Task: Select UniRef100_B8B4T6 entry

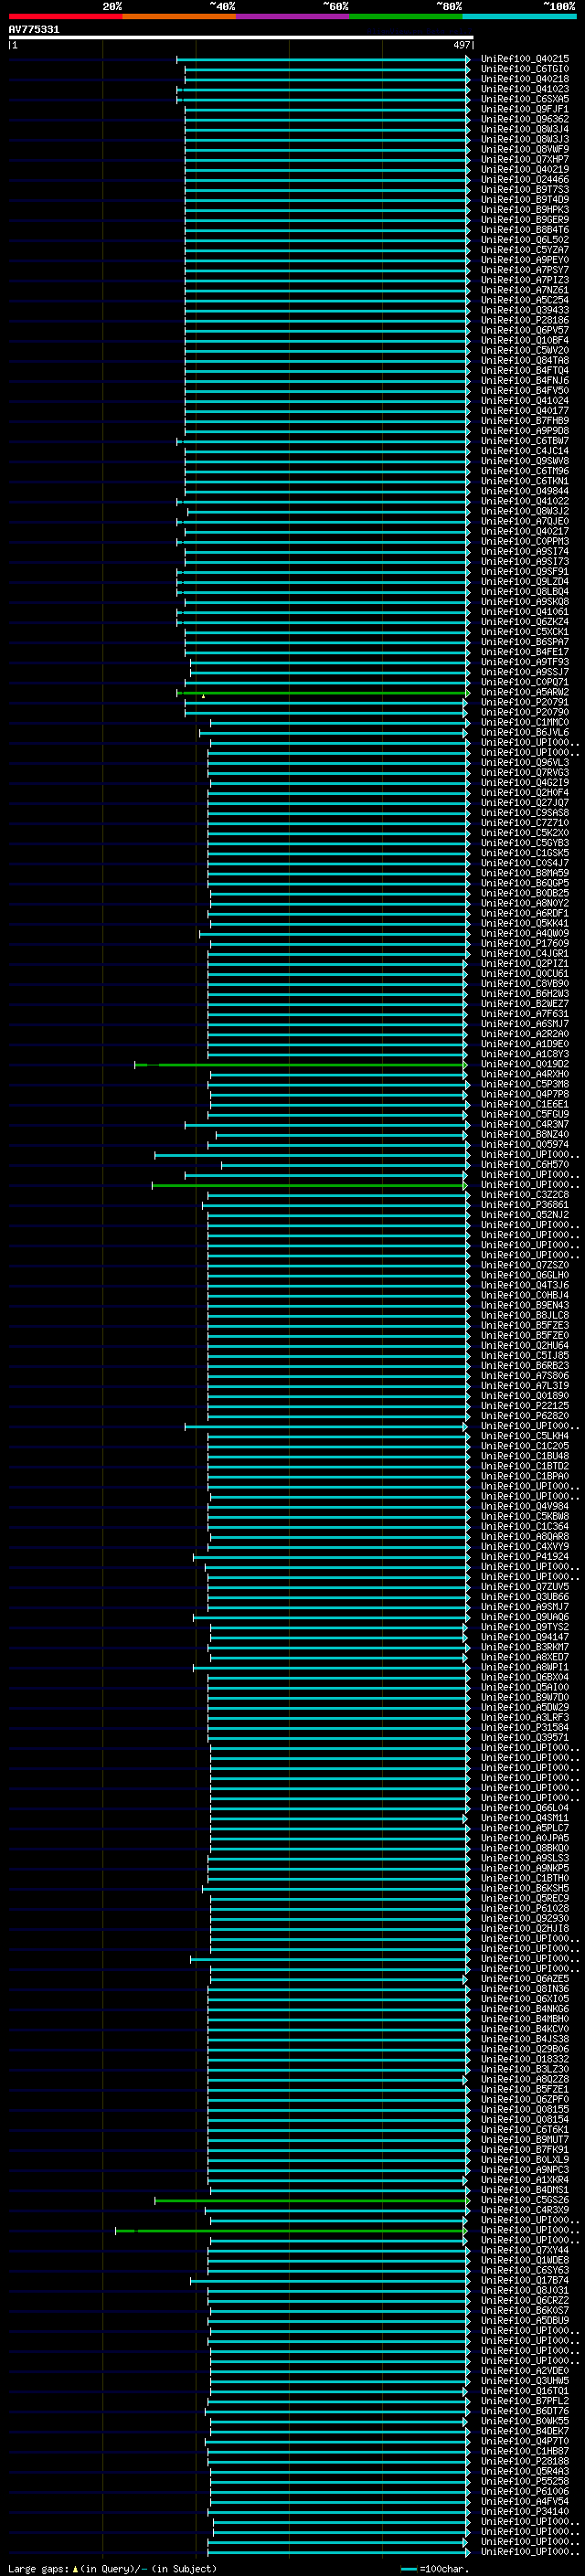Action: point(525,230)
